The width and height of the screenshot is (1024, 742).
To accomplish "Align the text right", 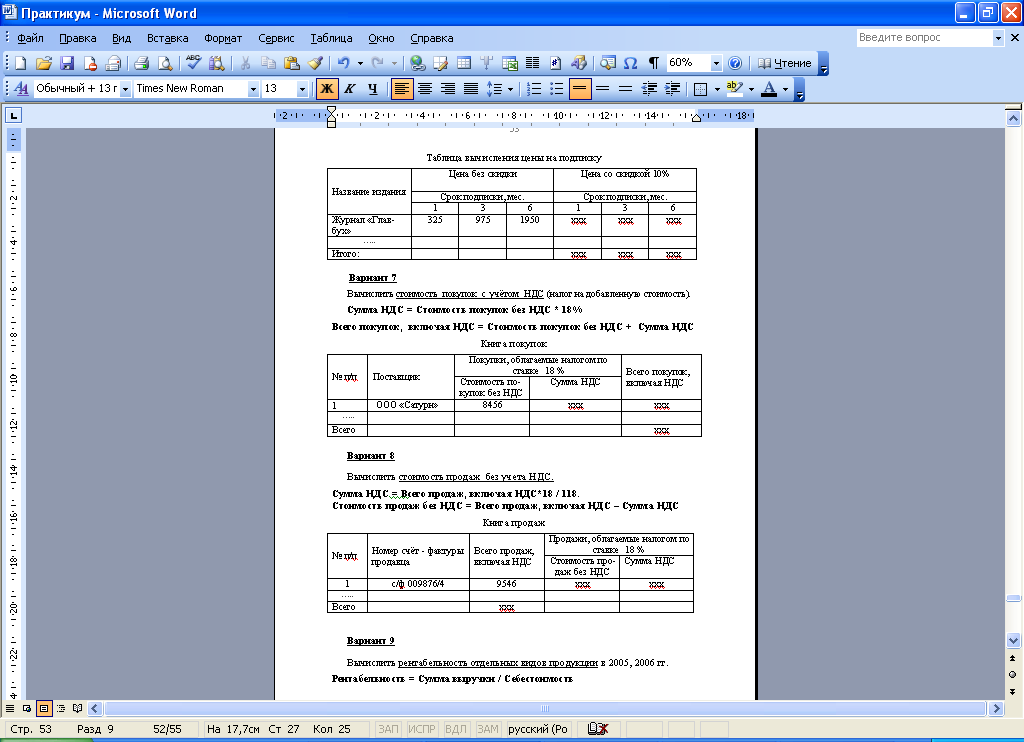I will pos(448,88).
